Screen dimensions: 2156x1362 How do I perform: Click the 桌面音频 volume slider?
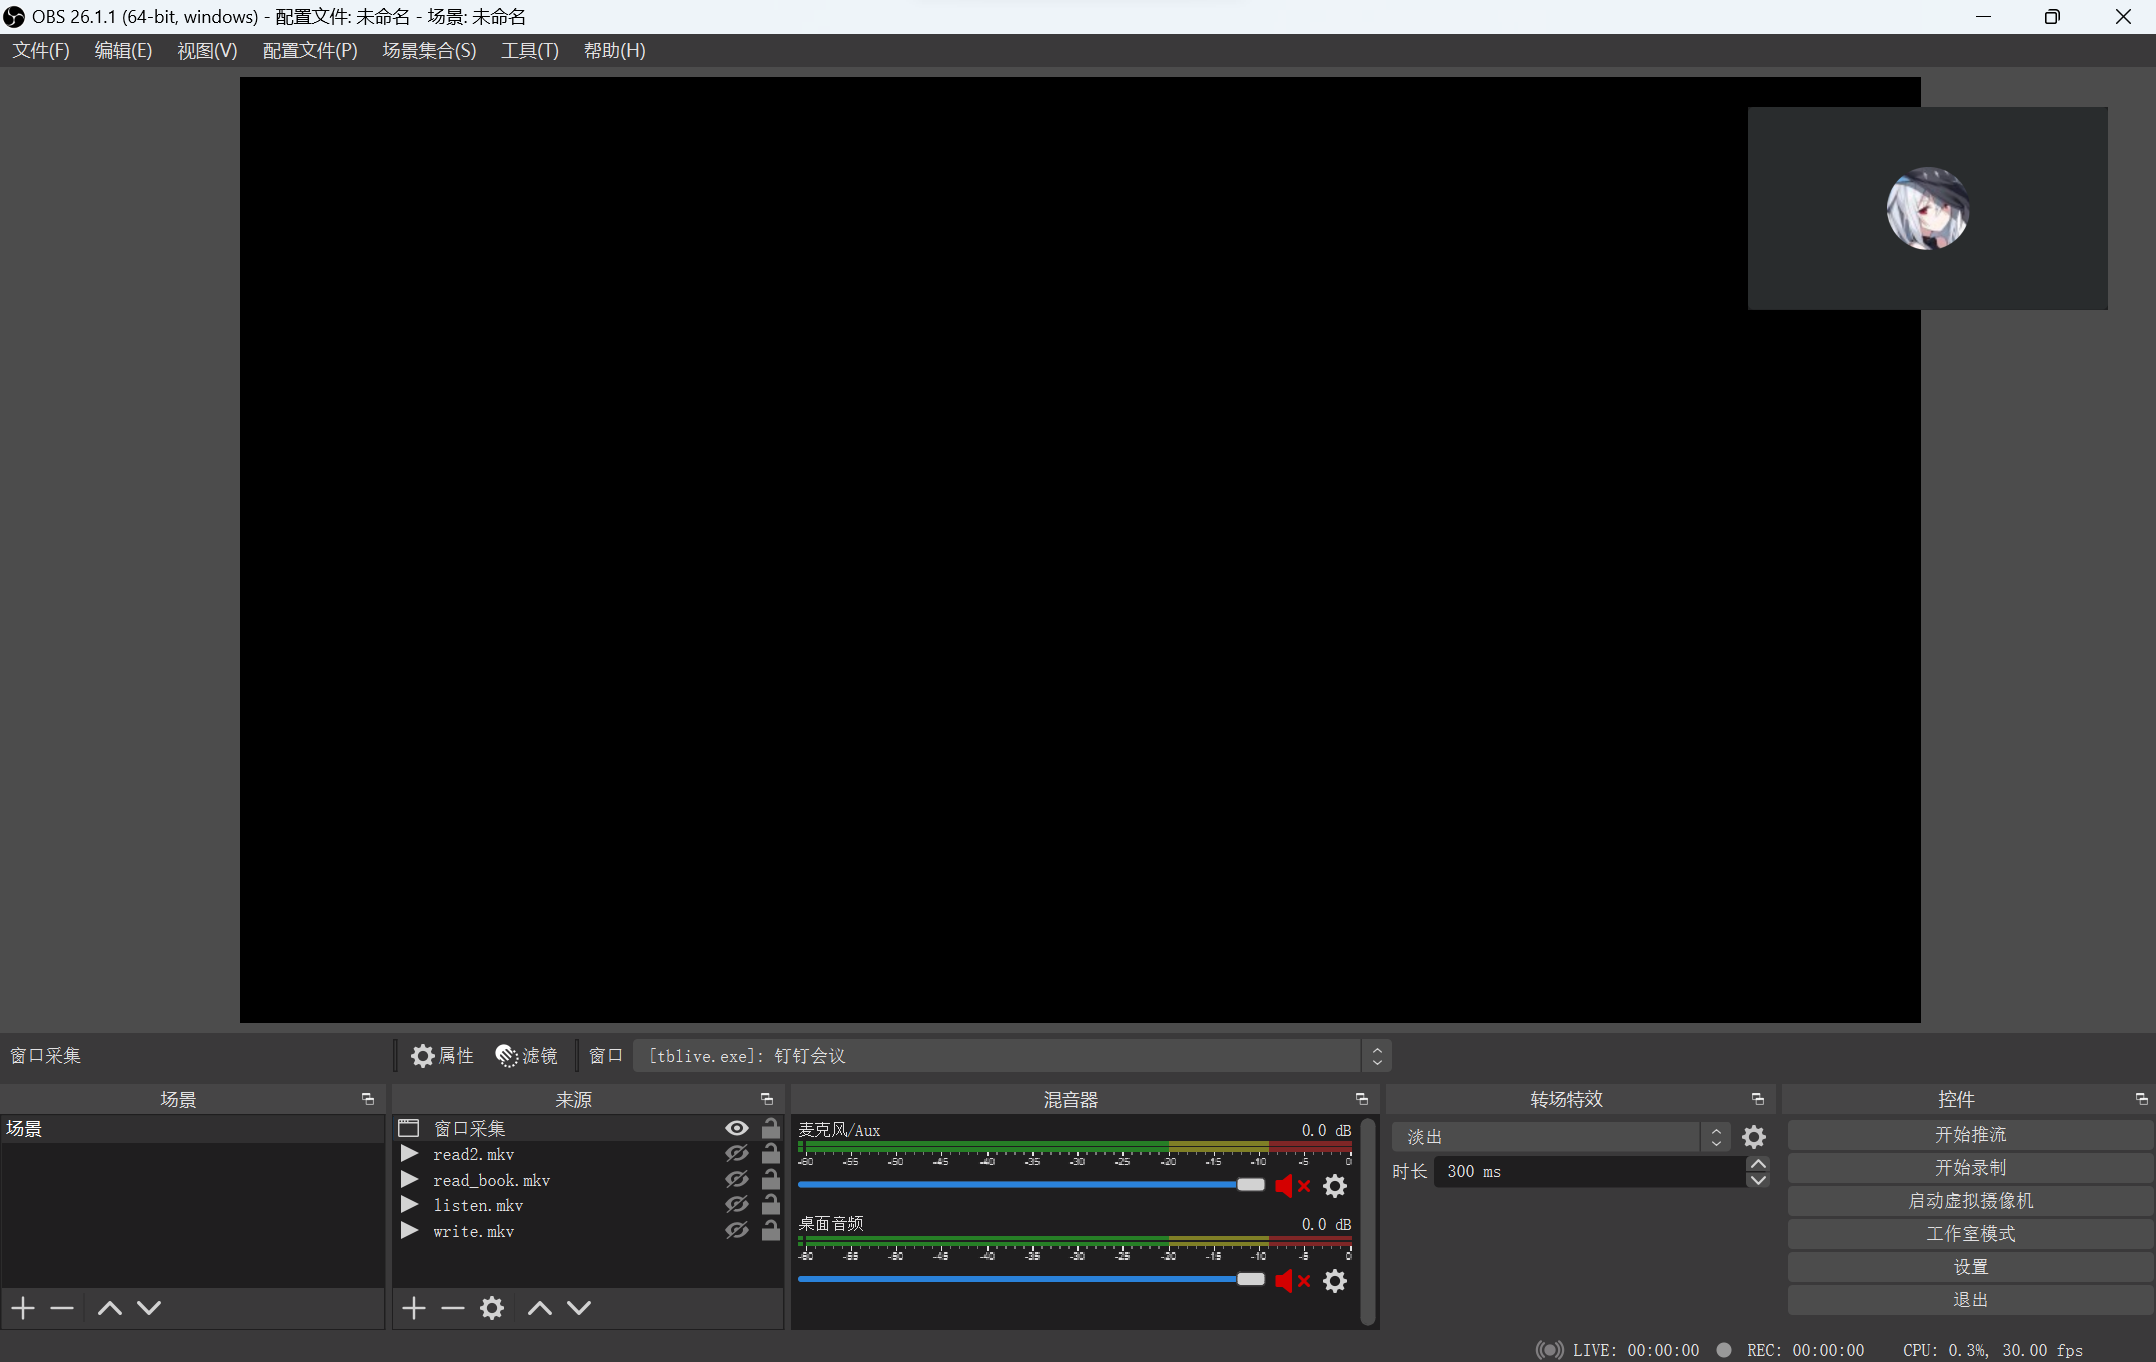(1032, 1280)
